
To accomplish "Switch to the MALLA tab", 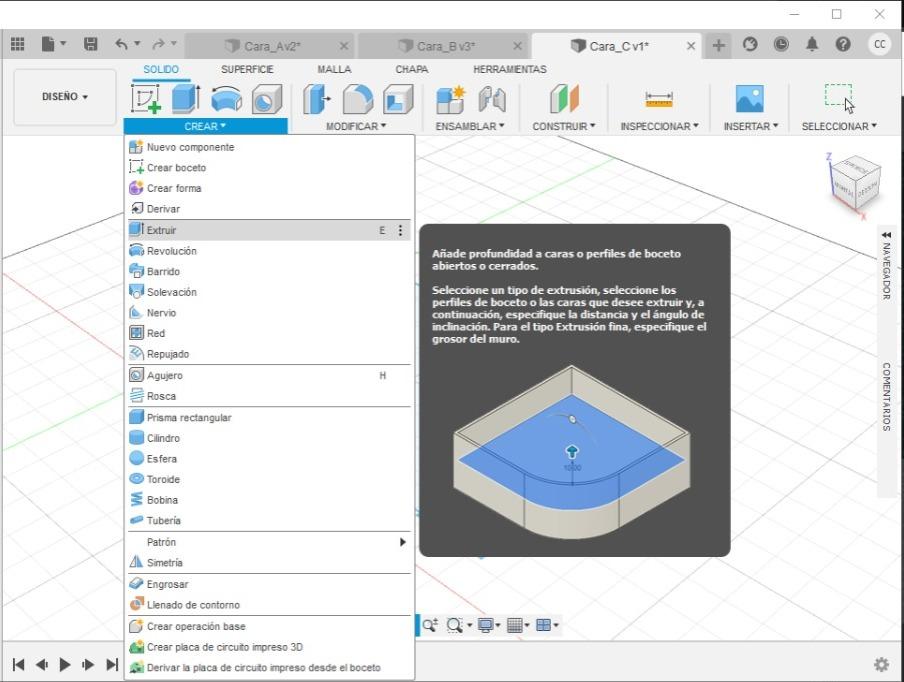I will (334, 69).
